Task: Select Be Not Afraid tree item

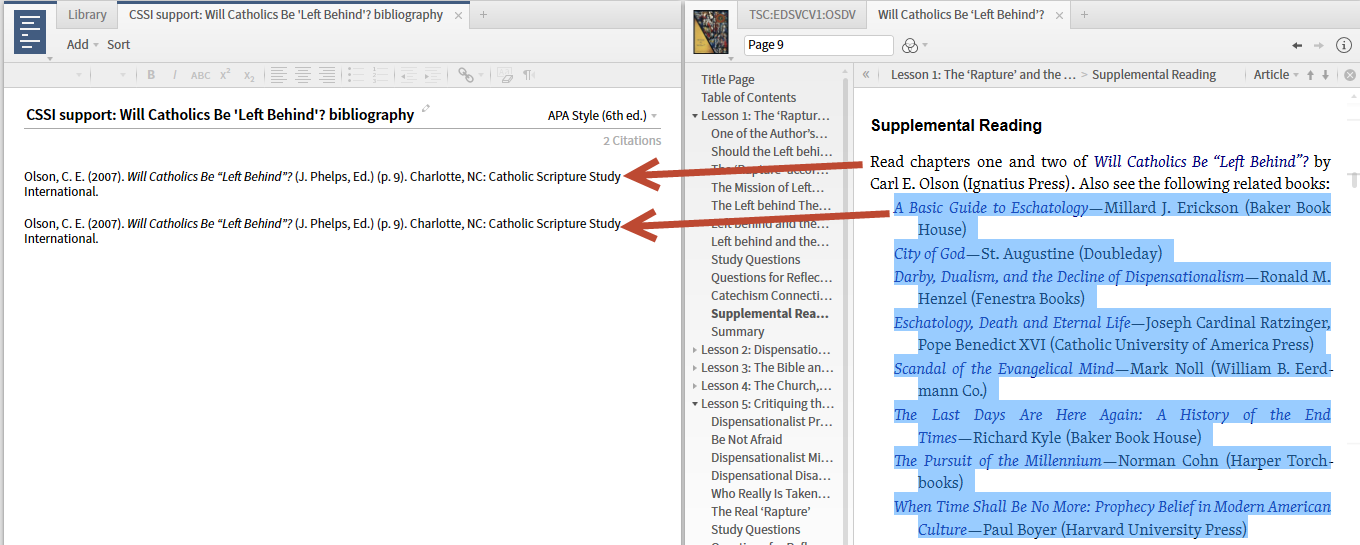Action: pos(747,440)
